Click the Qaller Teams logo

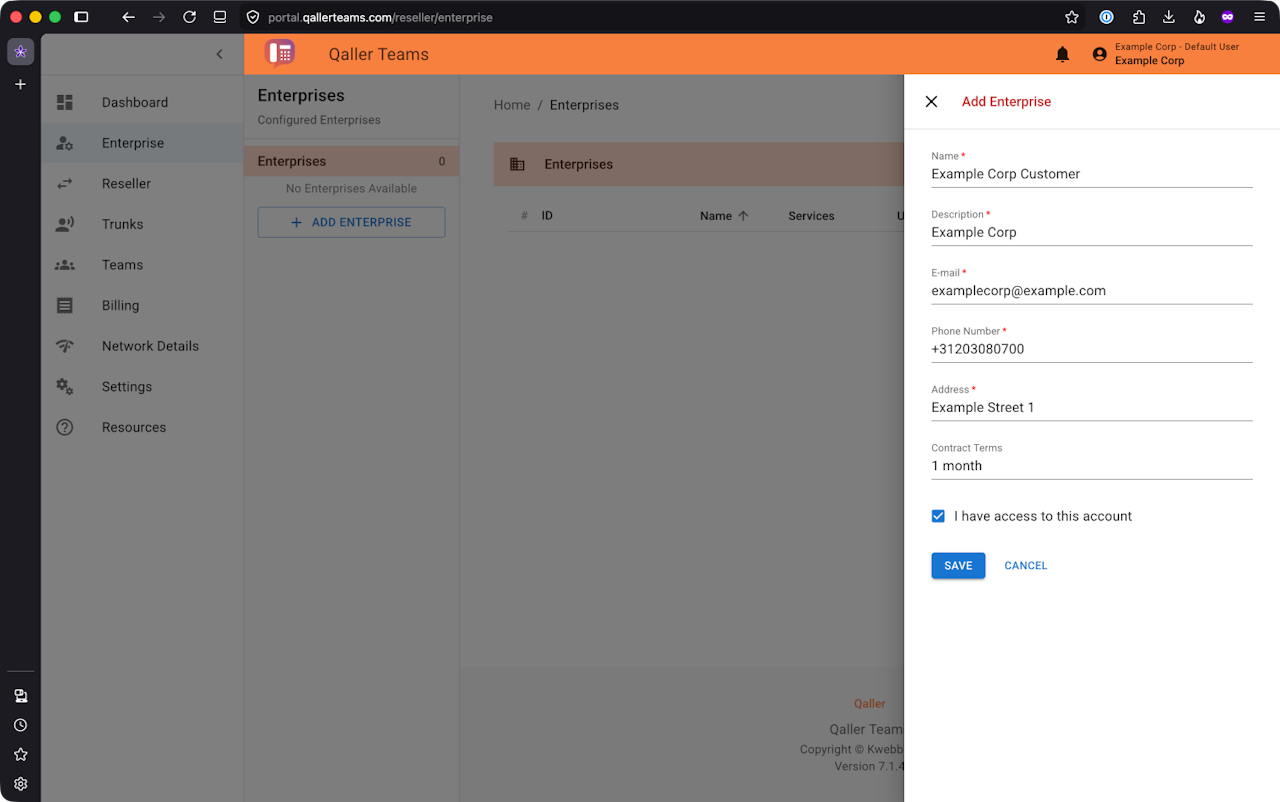tap(280, 53)
